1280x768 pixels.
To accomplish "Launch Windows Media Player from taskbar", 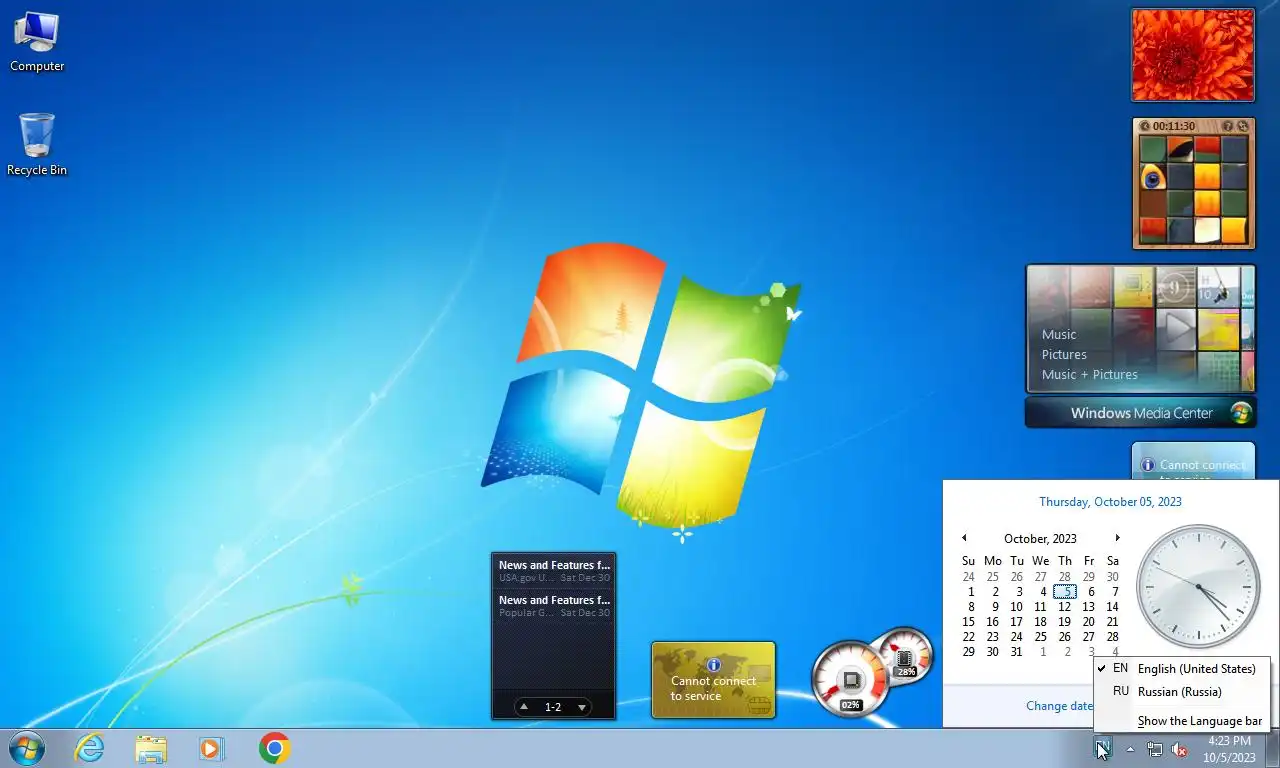I will [211, 748].
